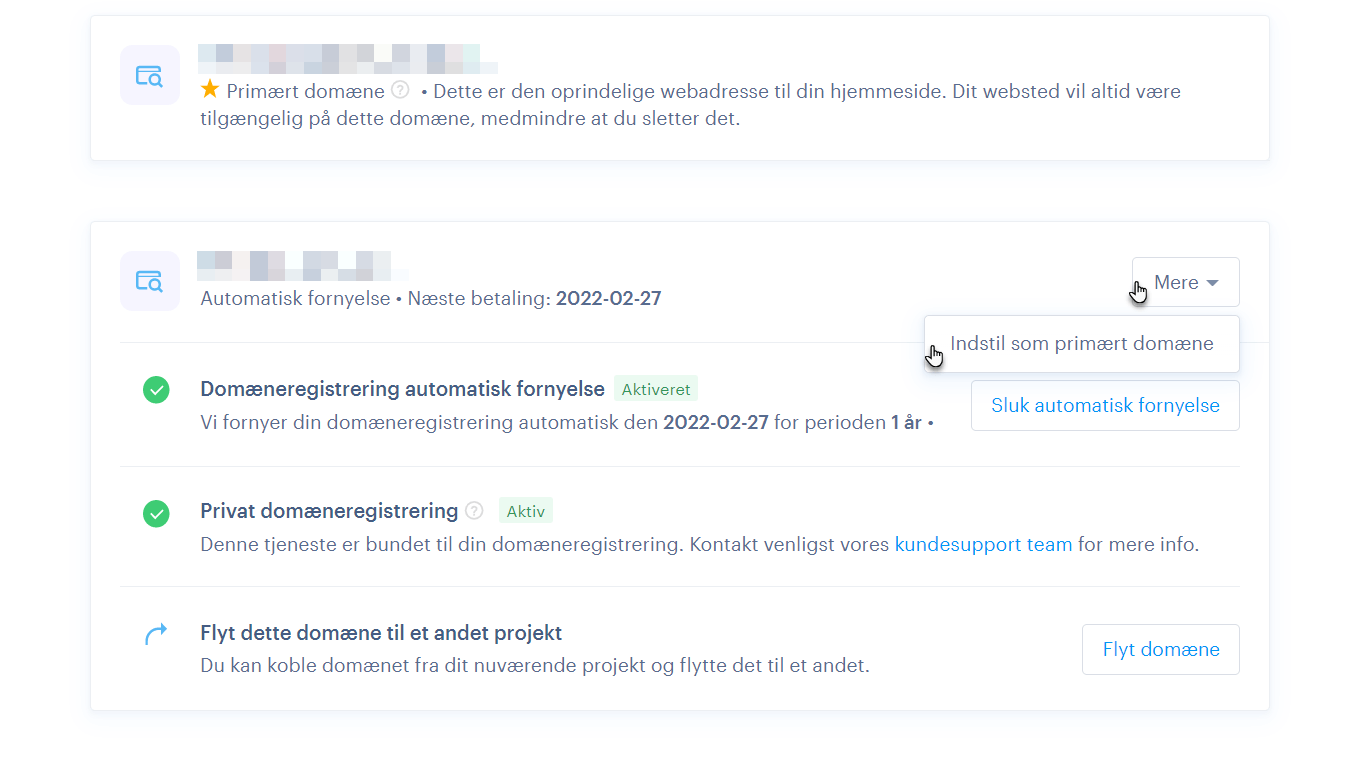
Task: Click the Privat domæneregistrering heading
Action: (x=329, y=511)
